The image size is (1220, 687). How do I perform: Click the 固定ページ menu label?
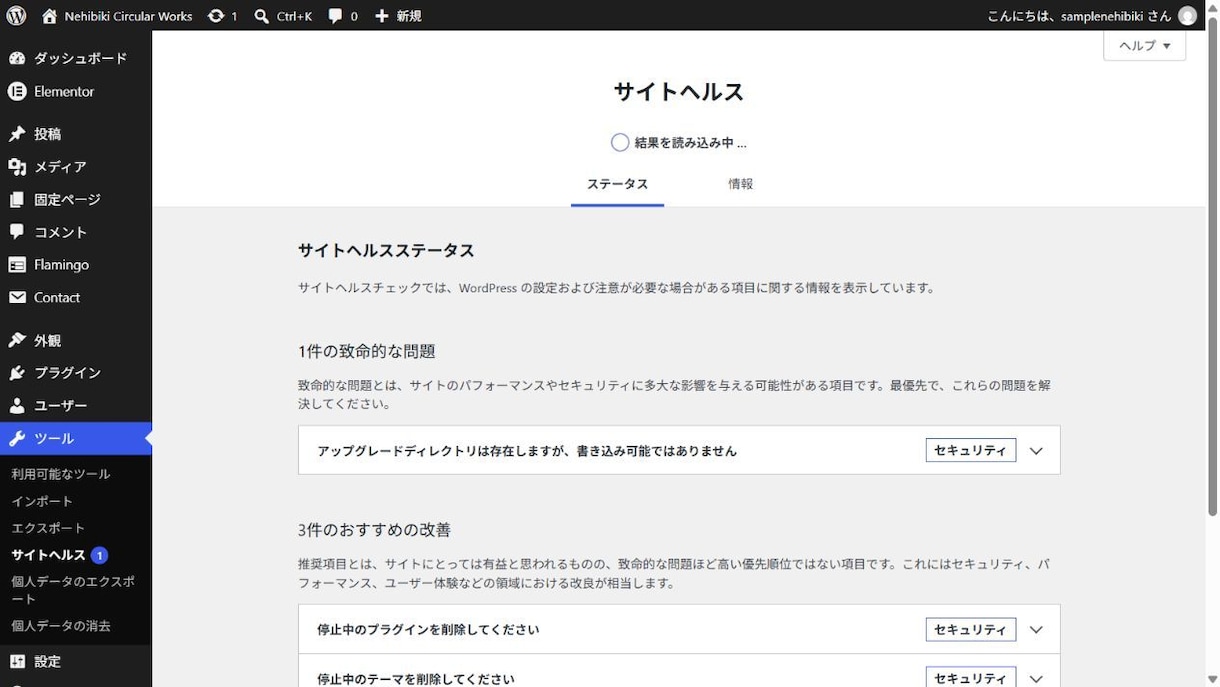[68, 200]
